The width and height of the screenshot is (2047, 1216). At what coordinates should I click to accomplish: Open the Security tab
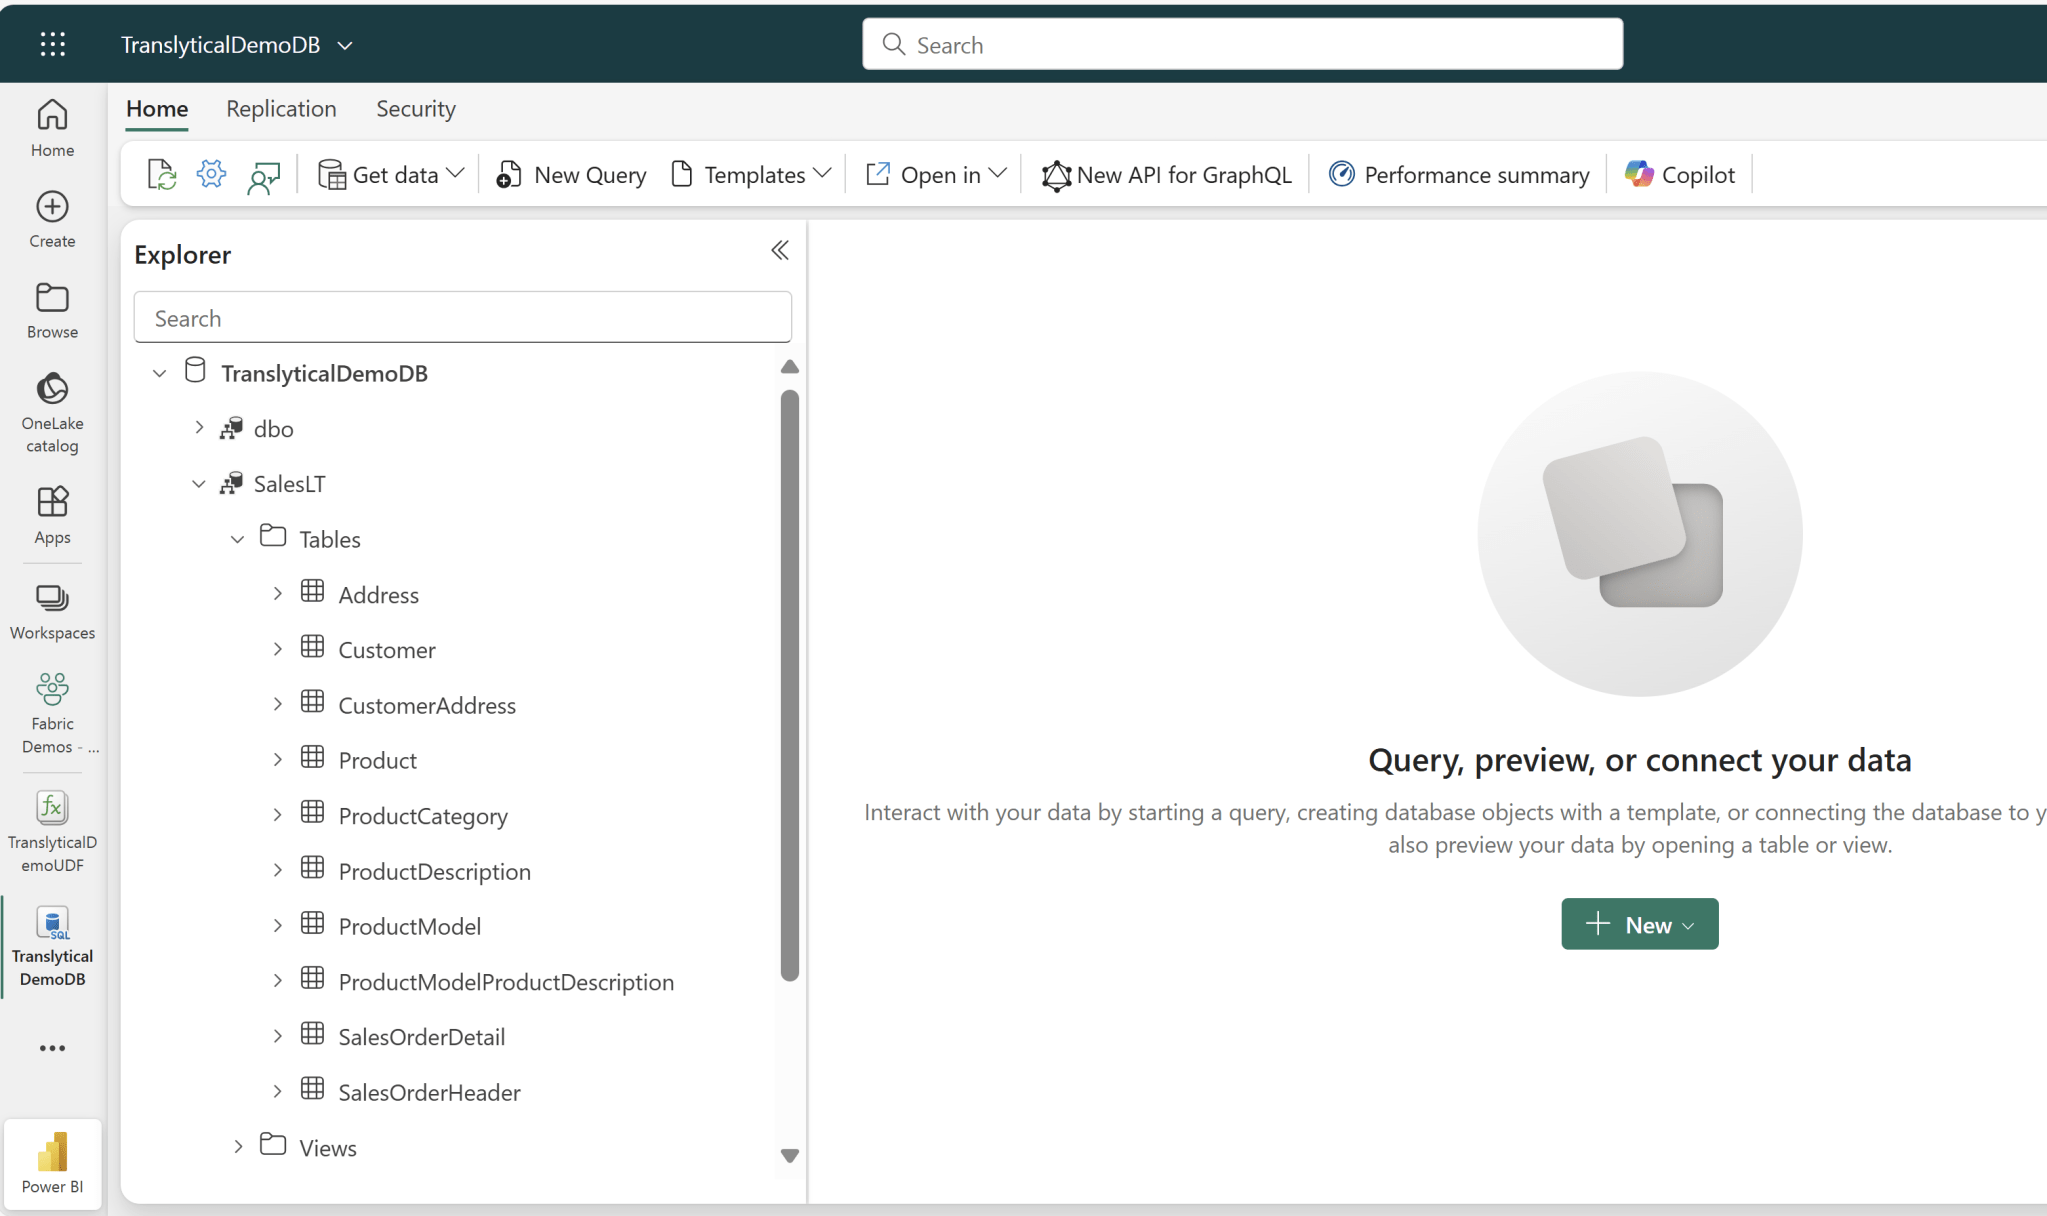click(415, 108)
